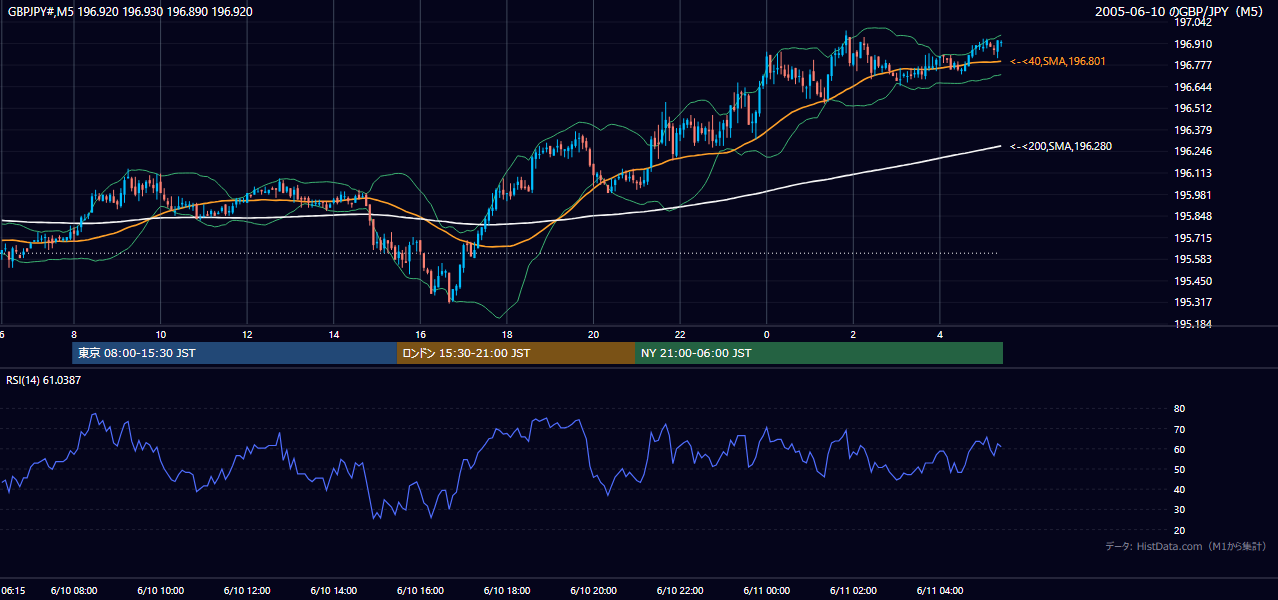The height and width of the screenshot is (600, 1278).
Task: Click RSI scale value 60
Action: point(1179,449)
